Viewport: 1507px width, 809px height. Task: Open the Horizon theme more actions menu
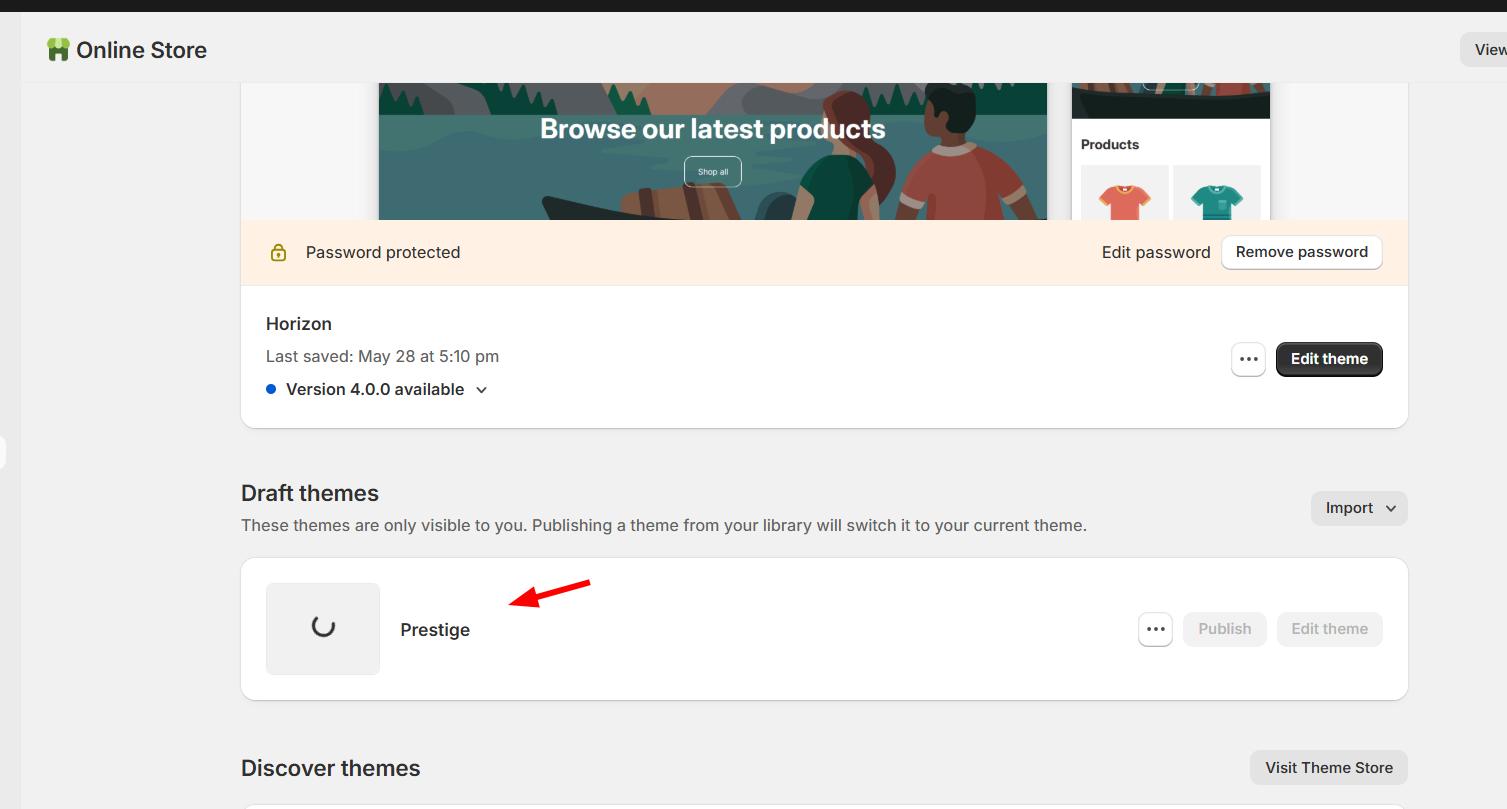tap(1248, 359)
